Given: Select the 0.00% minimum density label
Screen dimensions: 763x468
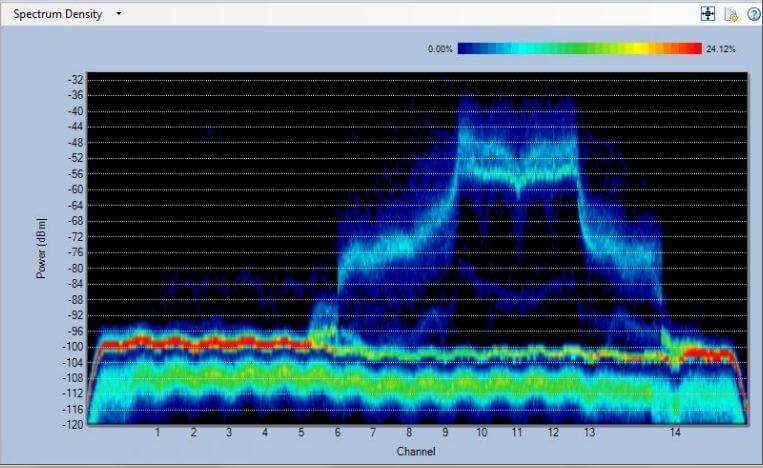Looking at the screenshot, I should pos(440,48).
